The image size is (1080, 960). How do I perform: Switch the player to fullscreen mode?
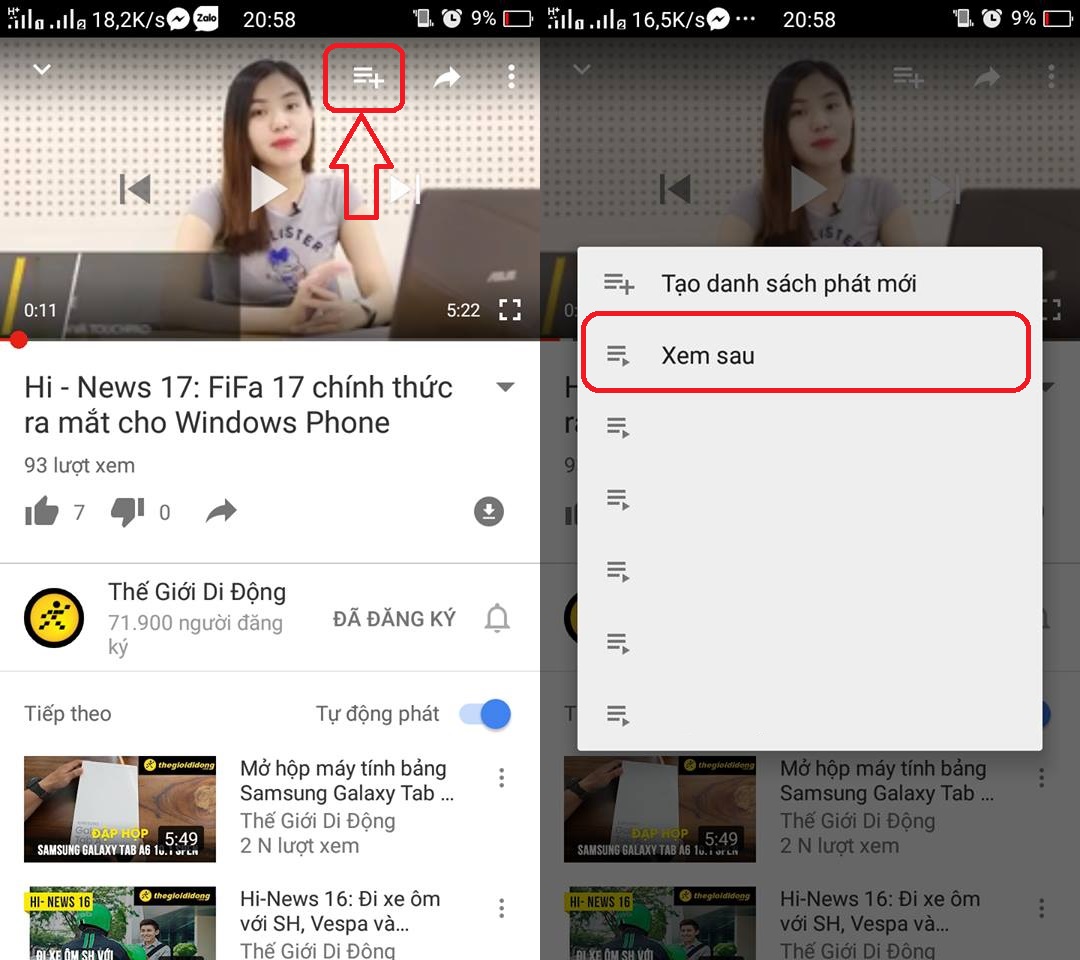(510, 310)
